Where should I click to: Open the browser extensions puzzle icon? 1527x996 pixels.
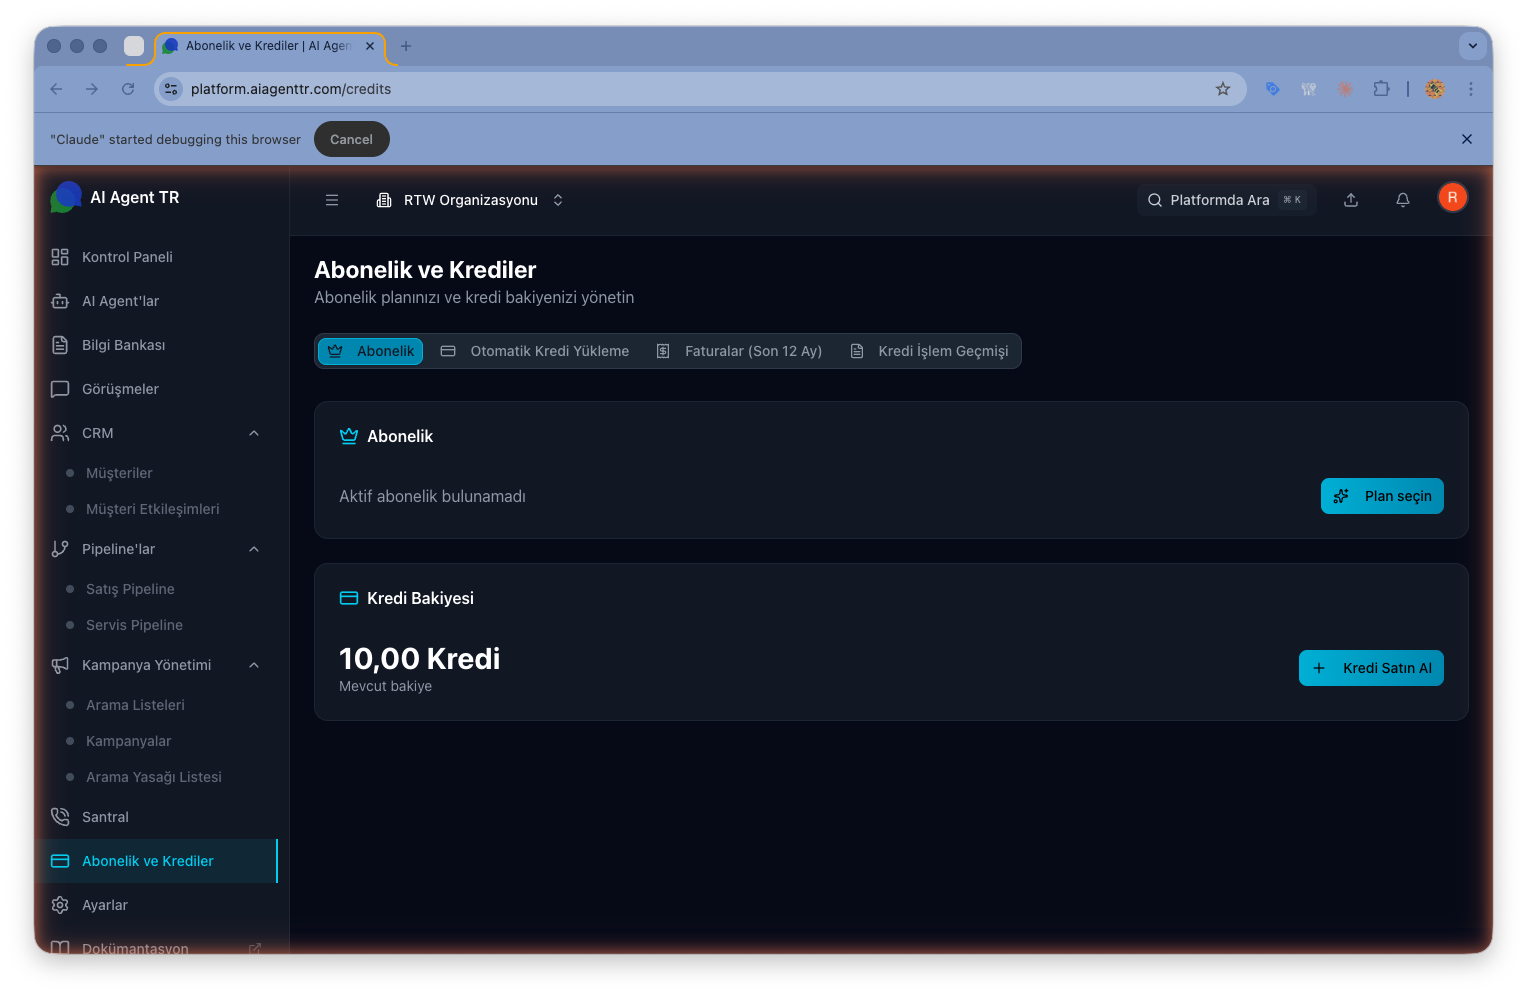coord(1381,89)
